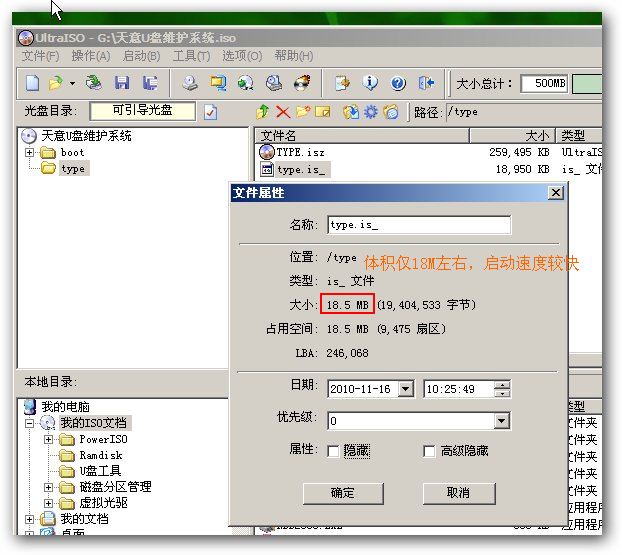Viewport: 622px width, 555px height.
Task: Click the boot info checkmark document icon
Action: tap(211, 112)
